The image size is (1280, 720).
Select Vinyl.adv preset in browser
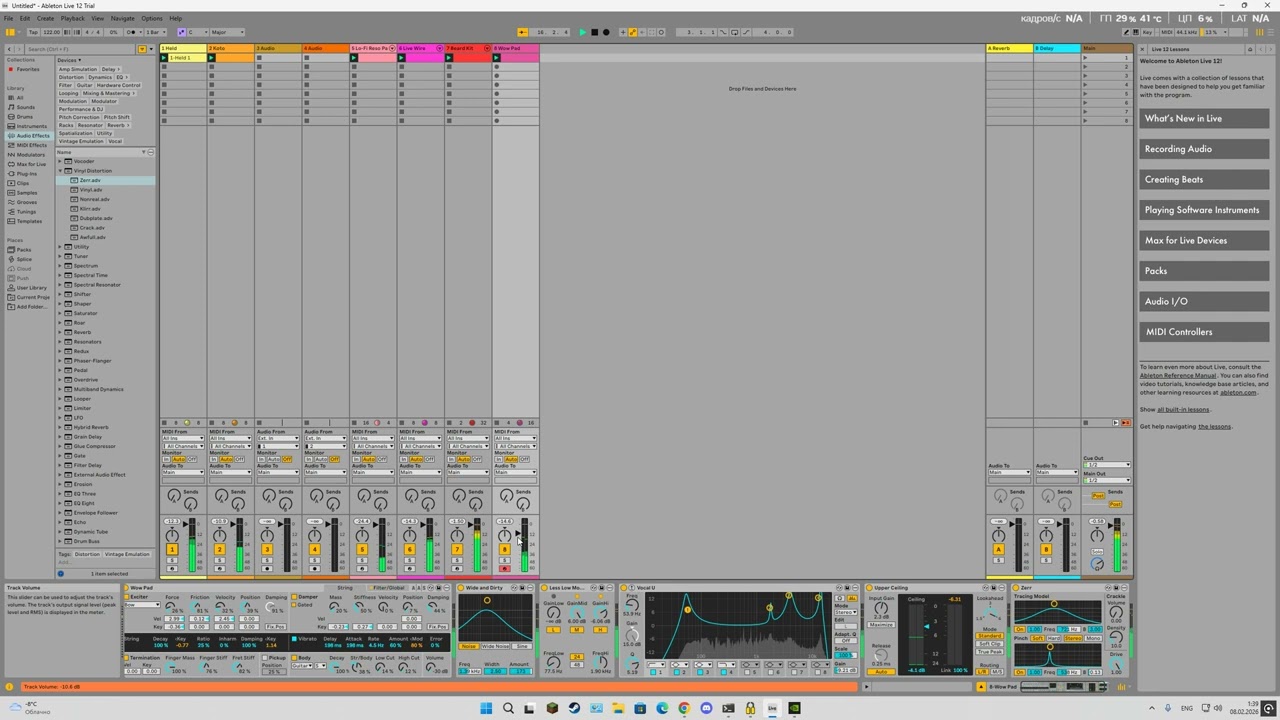pos(91,190)
